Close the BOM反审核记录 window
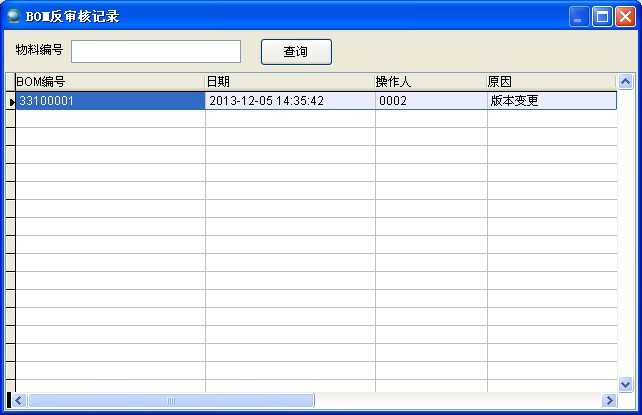The width and height of the screenshot is (642, 415). point(625,16)
